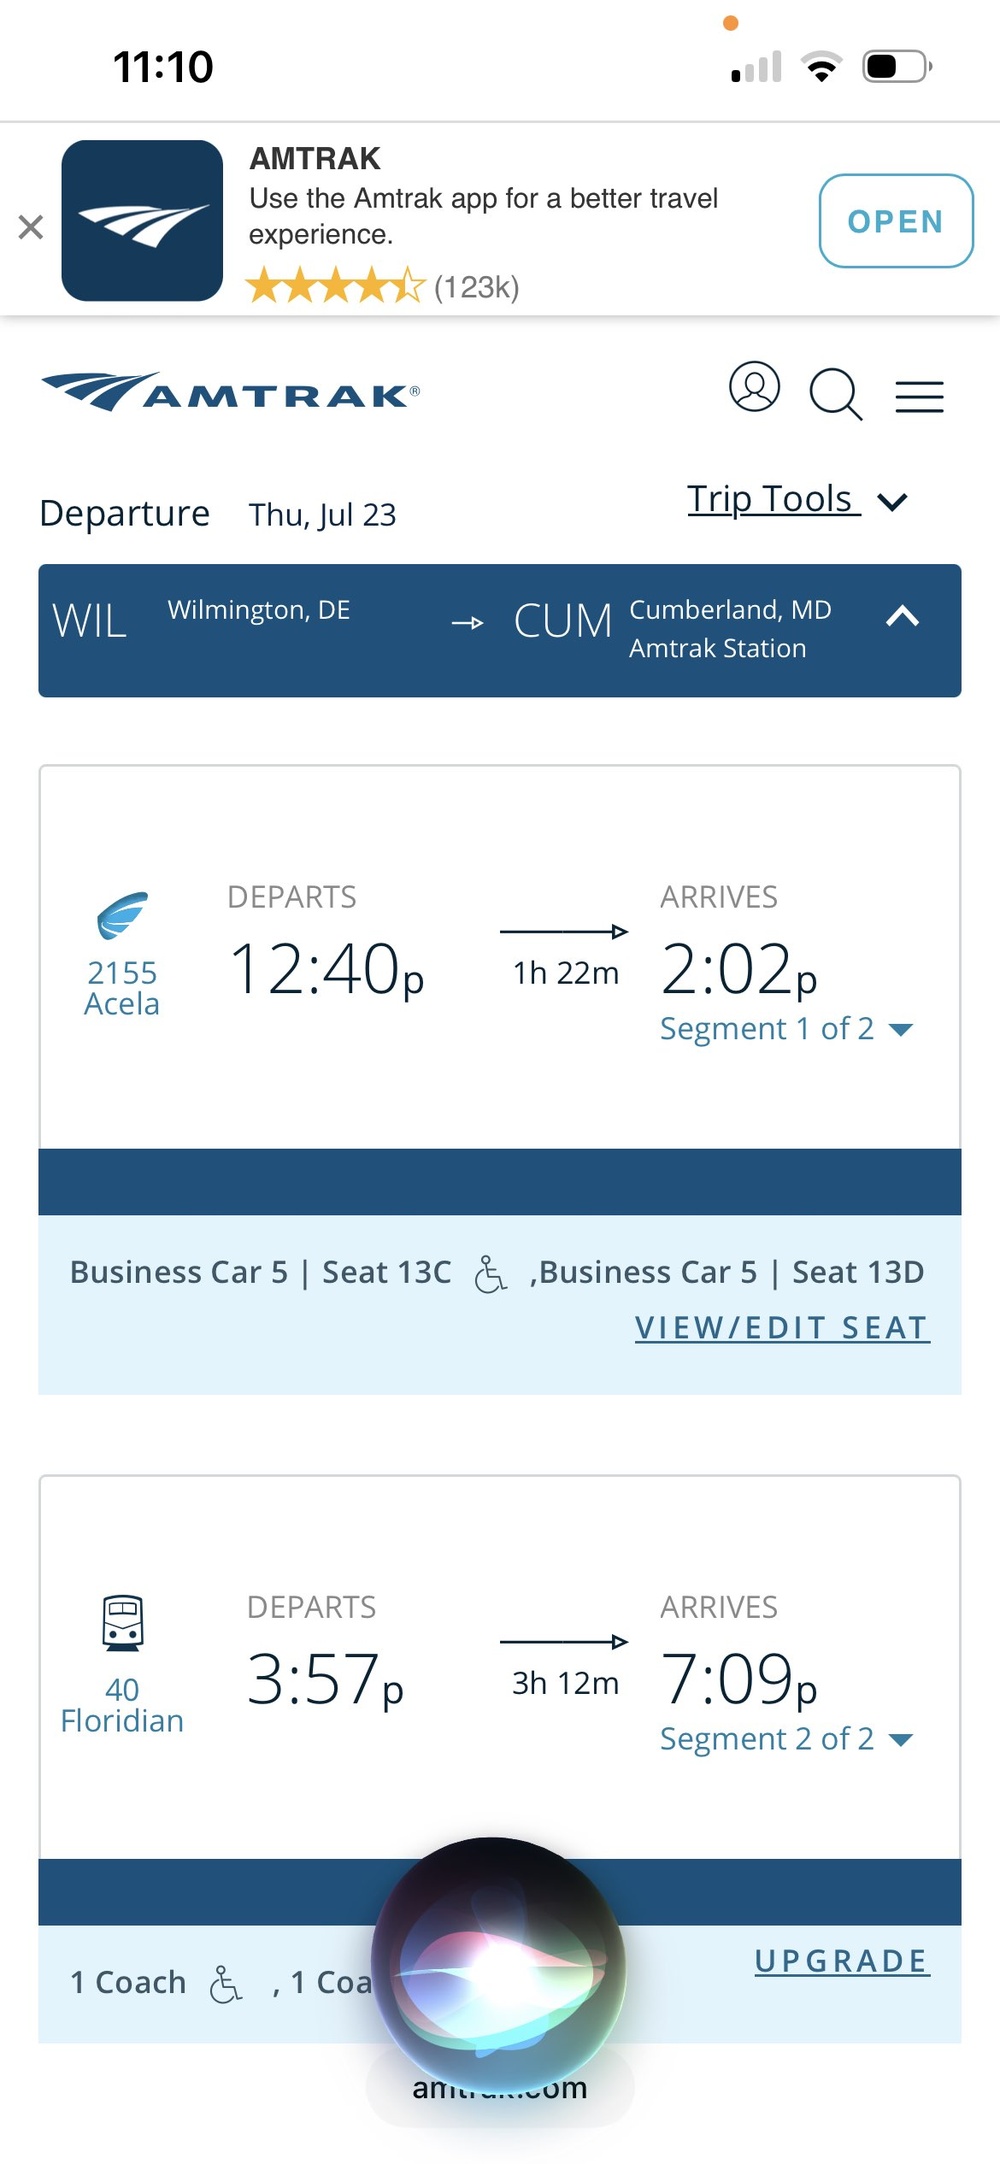This screenshot has height=2164, width=1000.
Task: Tap the search magnifier icon
Action: 836,395
